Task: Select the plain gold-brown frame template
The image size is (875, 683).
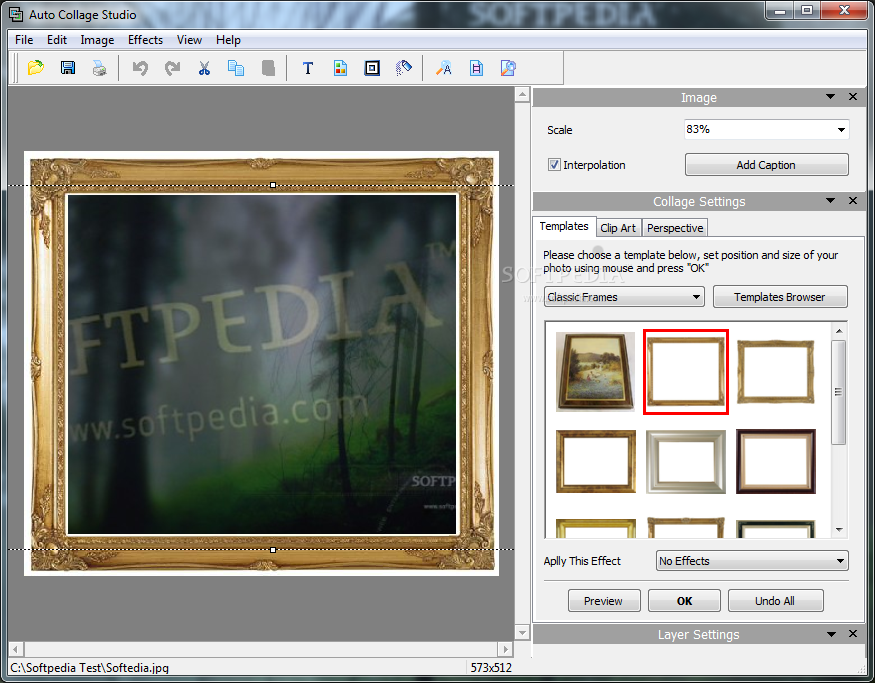Action: (x=595, y=461)
